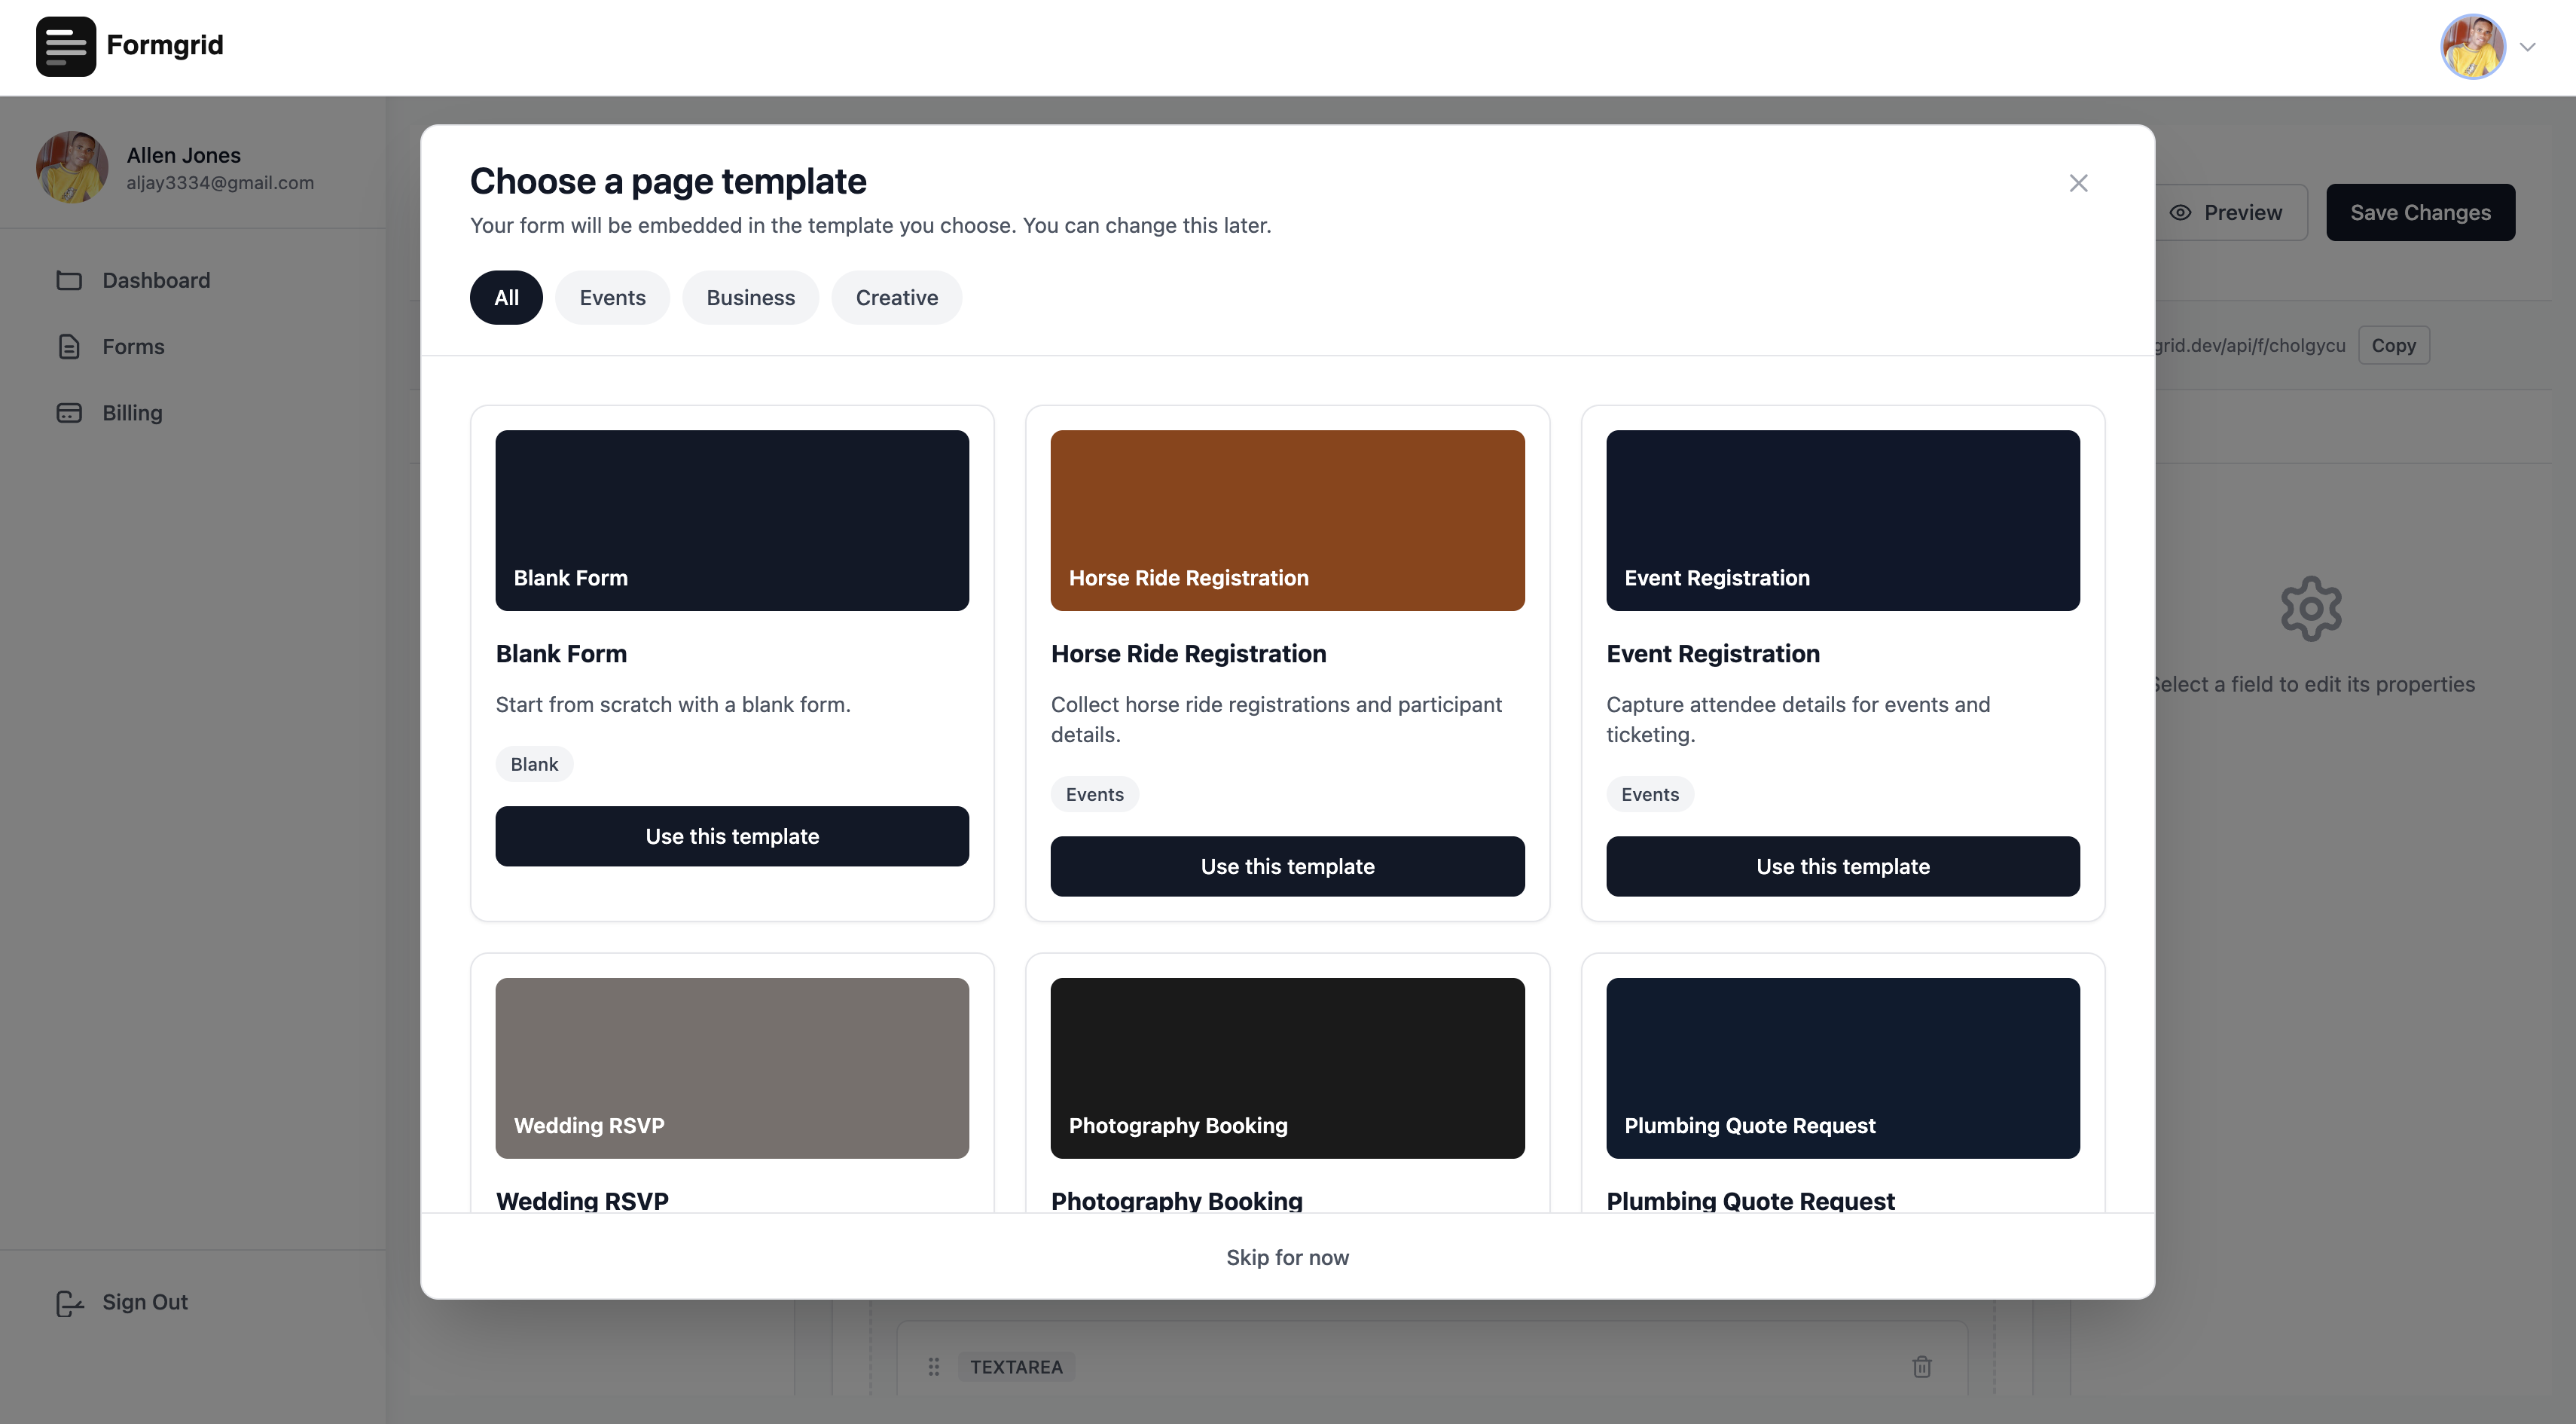Screen dimensions: 2576x1424
Task: Click the Sign Out icon
Action: (69, 1302)
